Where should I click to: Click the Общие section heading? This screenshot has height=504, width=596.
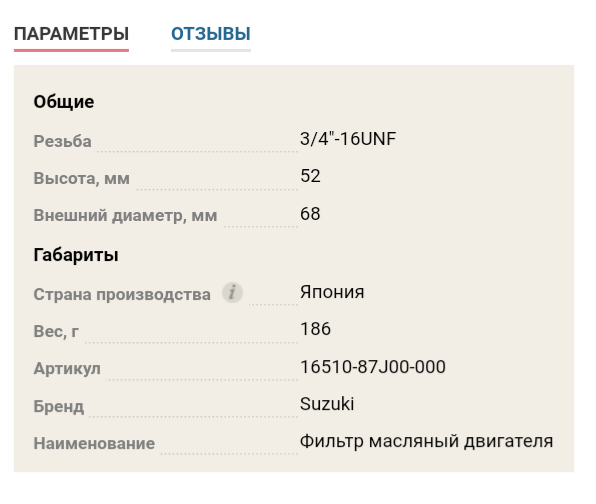pos(64,102)
